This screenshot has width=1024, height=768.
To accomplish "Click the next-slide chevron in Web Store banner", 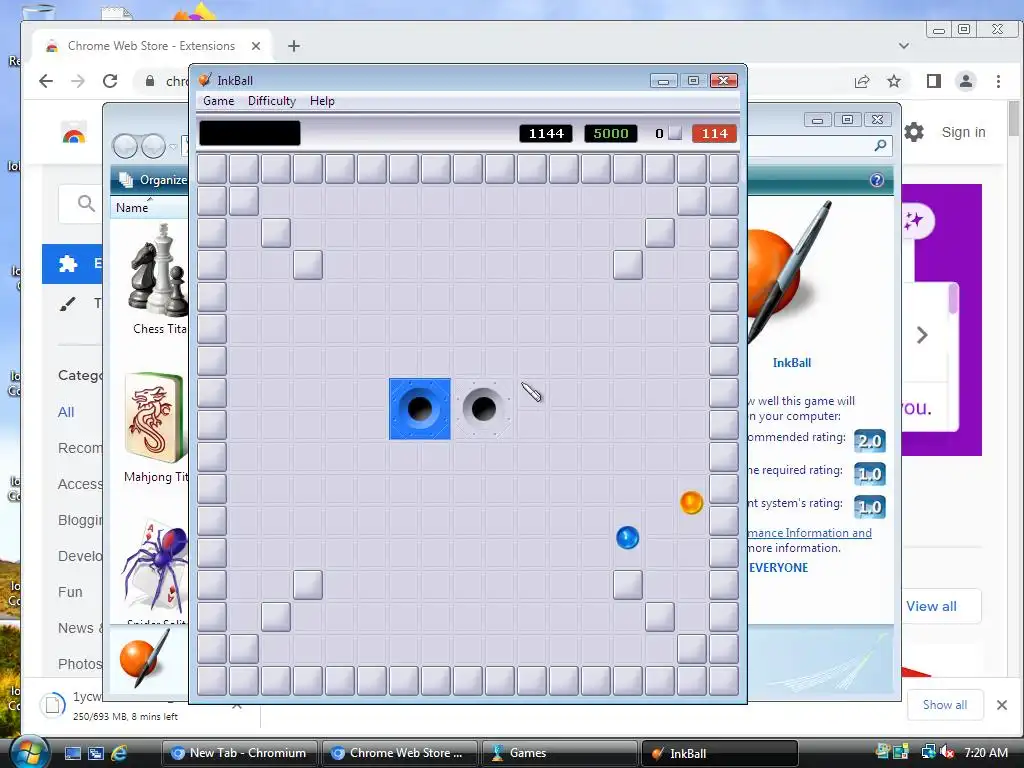I will 921,335.
